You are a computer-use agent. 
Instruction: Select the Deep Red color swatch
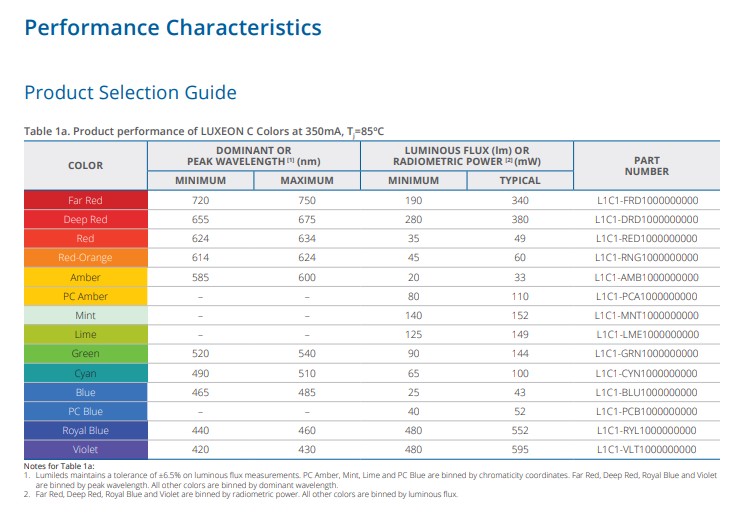[85, 220]
